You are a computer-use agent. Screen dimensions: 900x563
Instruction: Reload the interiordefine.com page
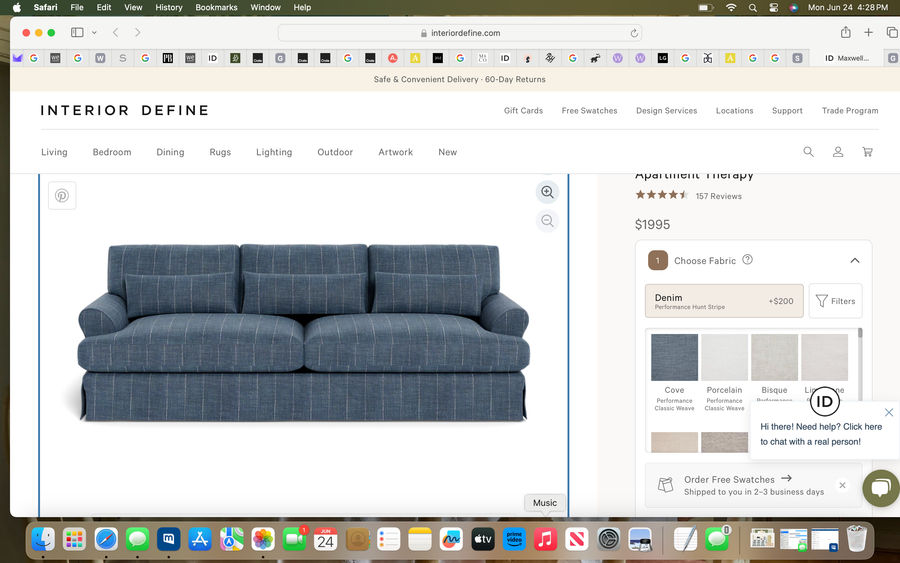click(634, 33)
